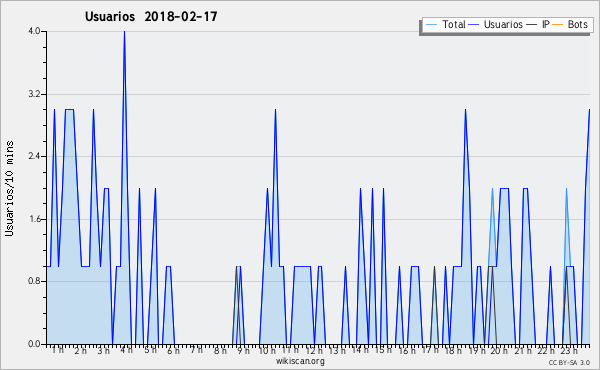Click the '9 h' x-axis label
Image resolution: width=600 pixels, height=370 pixels.
point(243,350)
